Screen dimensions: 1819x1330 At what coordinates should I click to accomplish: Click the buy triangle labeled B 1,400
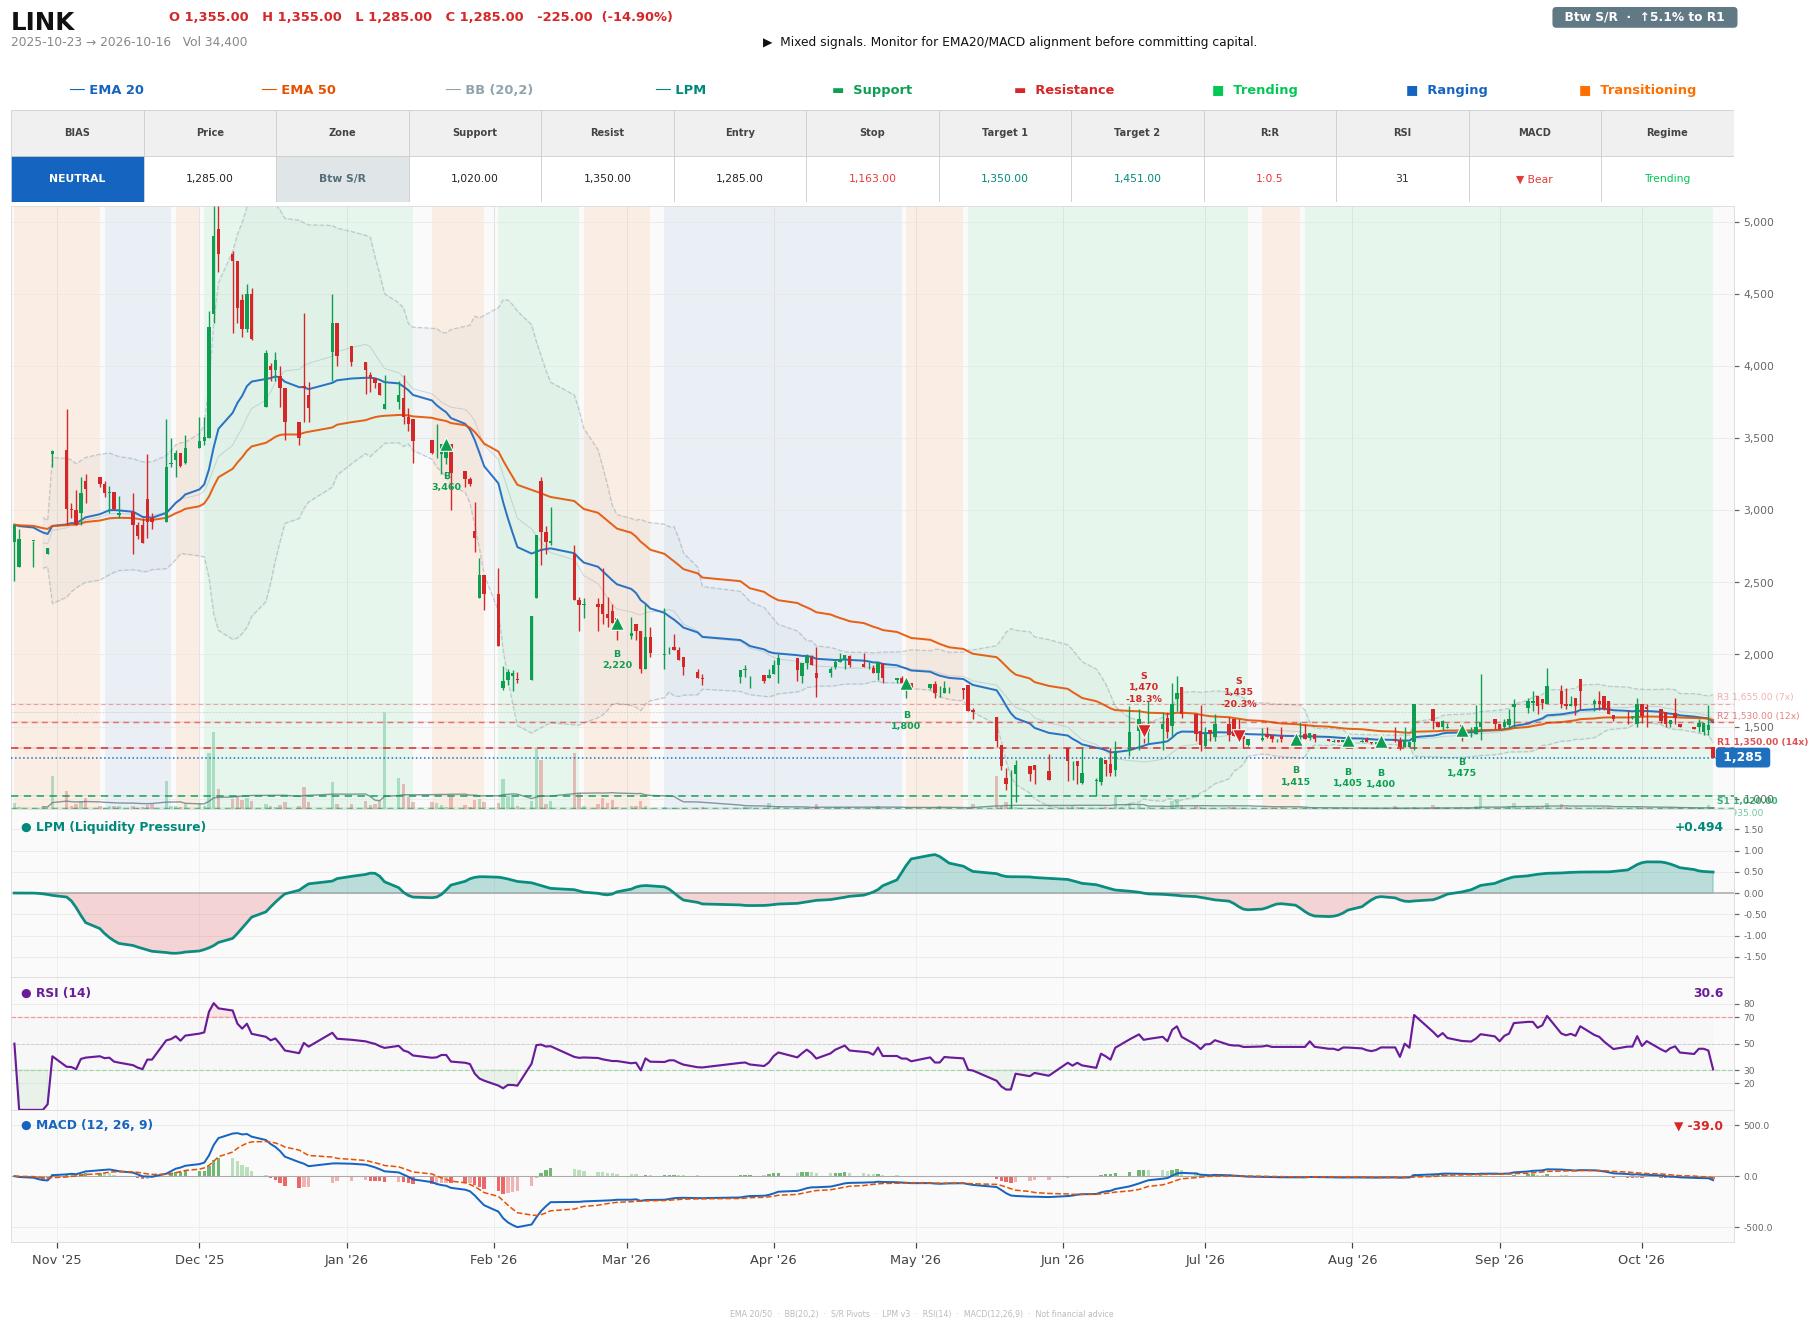point(1381,742)
